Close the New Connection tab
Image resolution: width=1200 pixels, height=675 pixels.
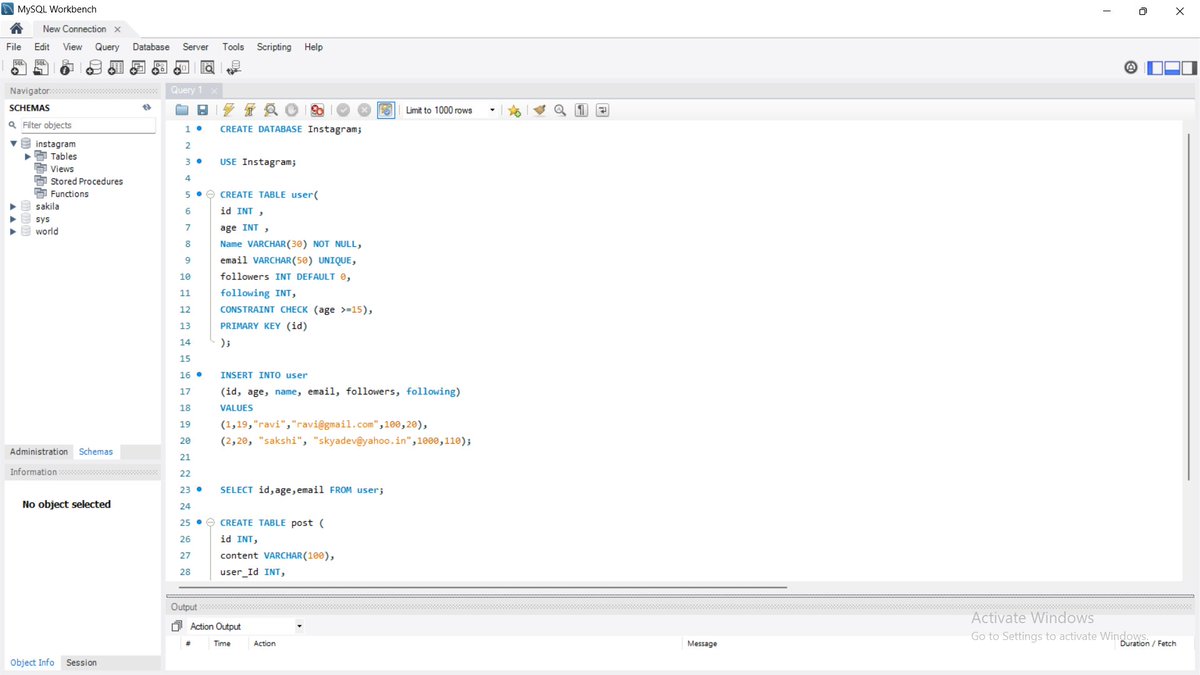[x=117, y=30]
